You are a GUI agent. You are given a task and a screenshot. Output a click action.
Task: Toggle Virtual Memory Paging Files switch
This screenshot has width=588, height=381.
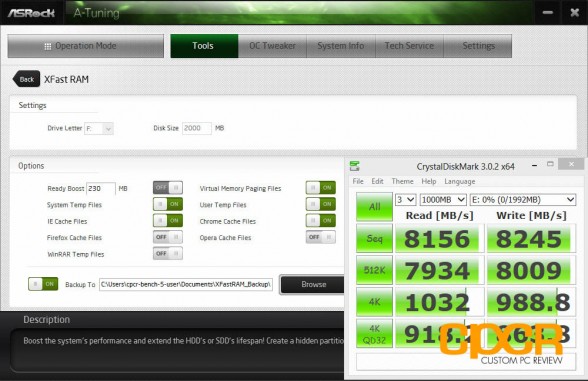pyautogui.click(x=321, y=188)
